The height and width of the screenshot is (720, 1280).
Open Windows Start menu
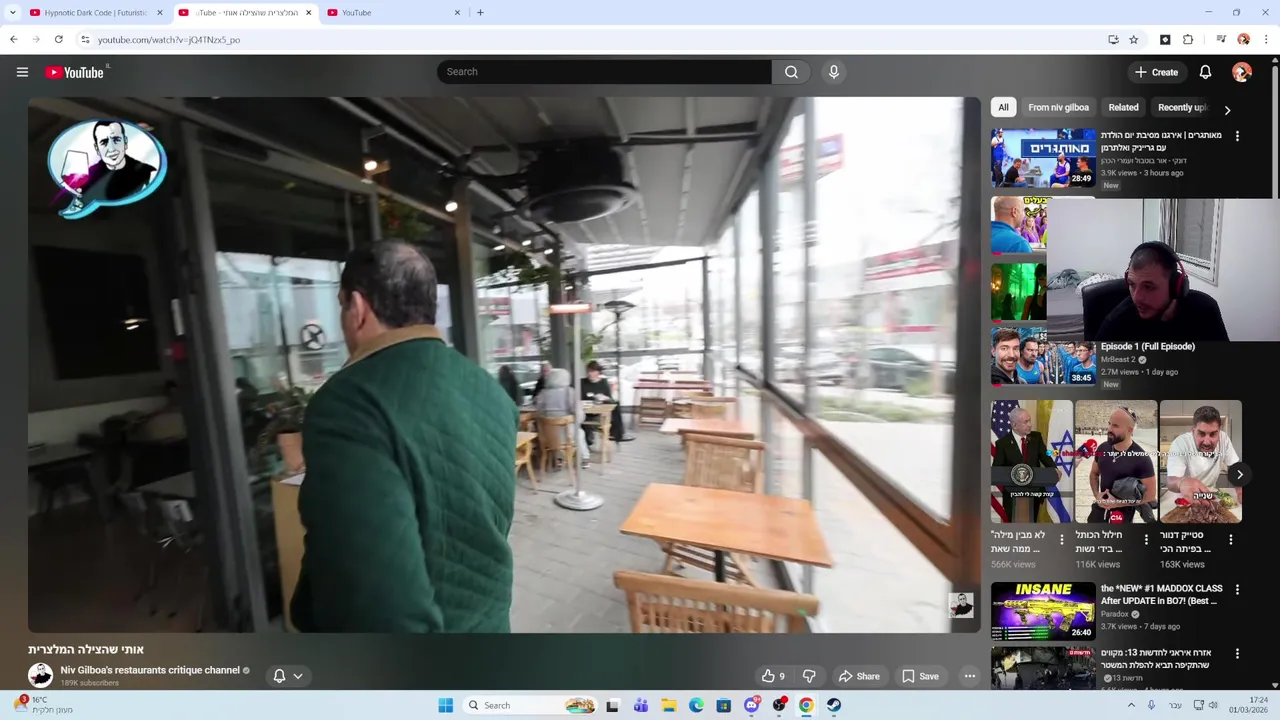tap(446, 705)
